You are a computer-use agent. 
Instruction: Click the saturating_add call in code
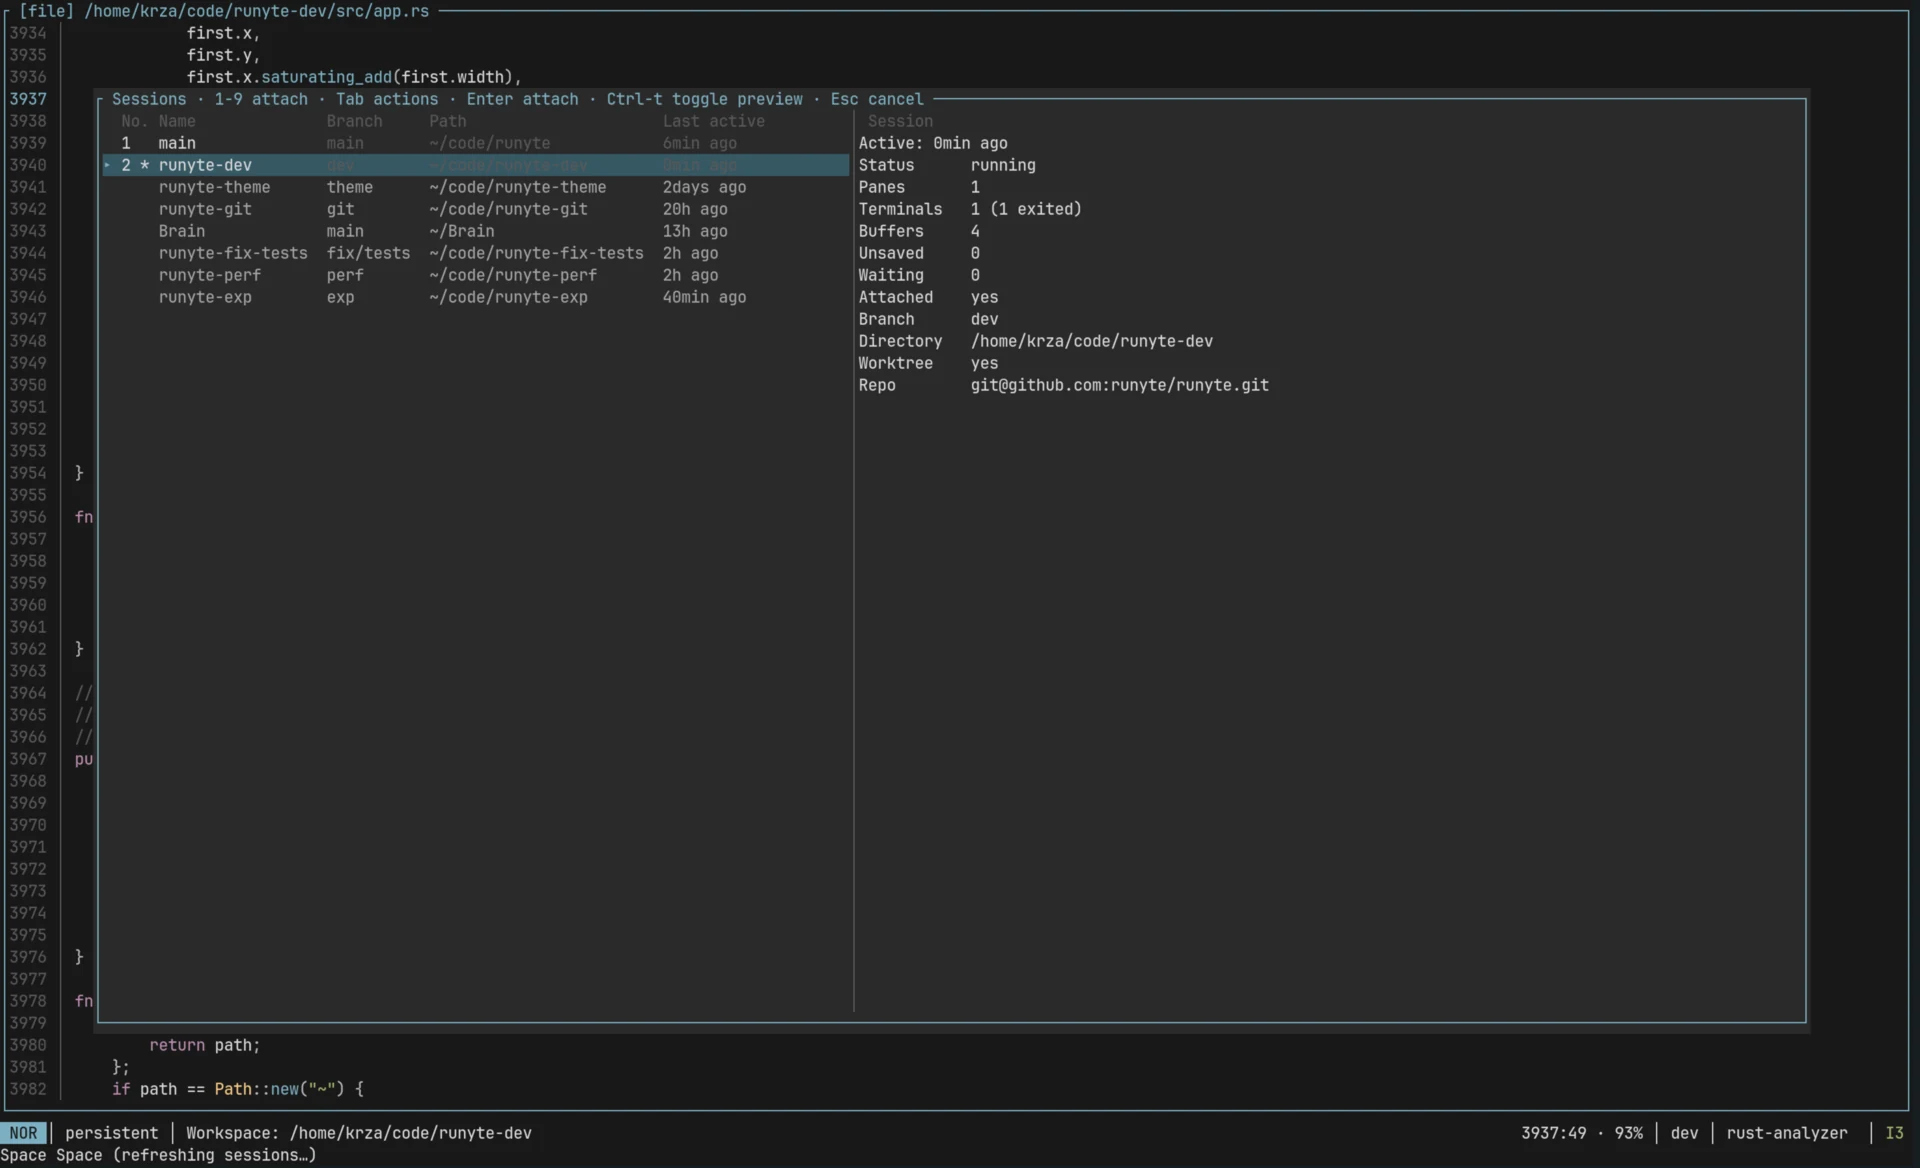point(326,77)
